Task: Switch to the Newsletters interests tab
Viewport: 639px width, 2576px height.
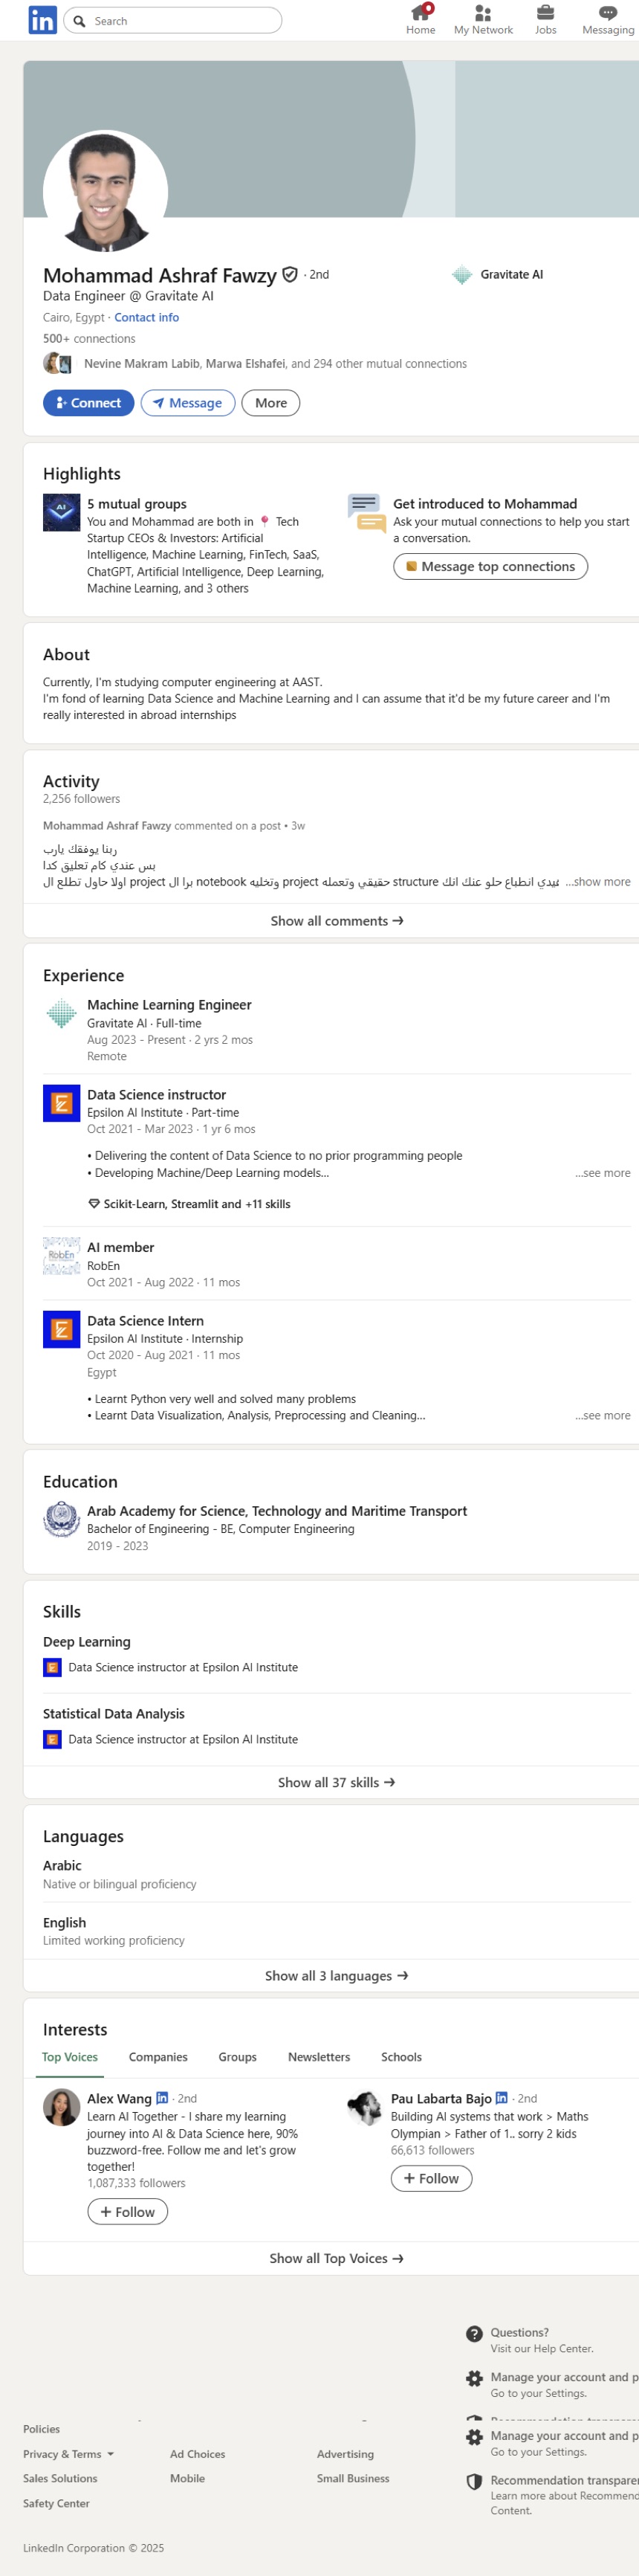Action: click(319, 2057)
